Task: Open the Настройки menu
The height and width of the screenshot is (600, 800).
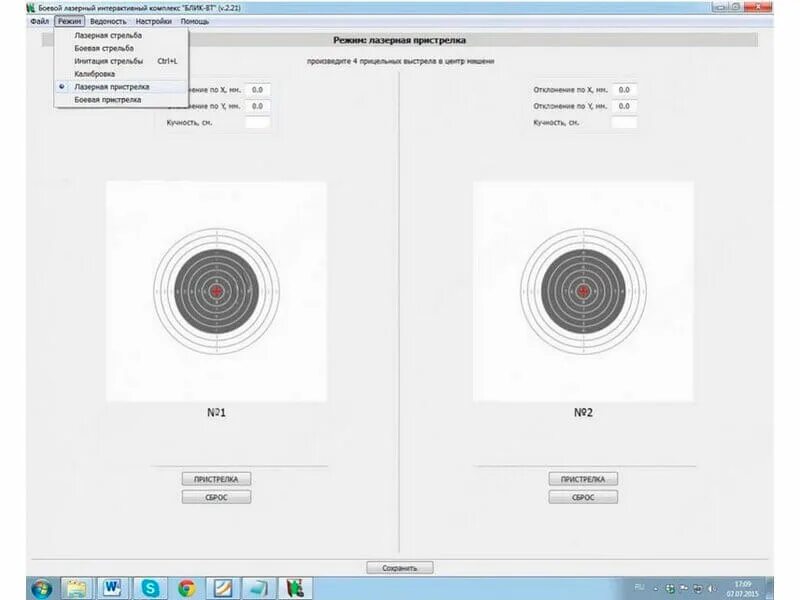Action: (x=154, y=21)
